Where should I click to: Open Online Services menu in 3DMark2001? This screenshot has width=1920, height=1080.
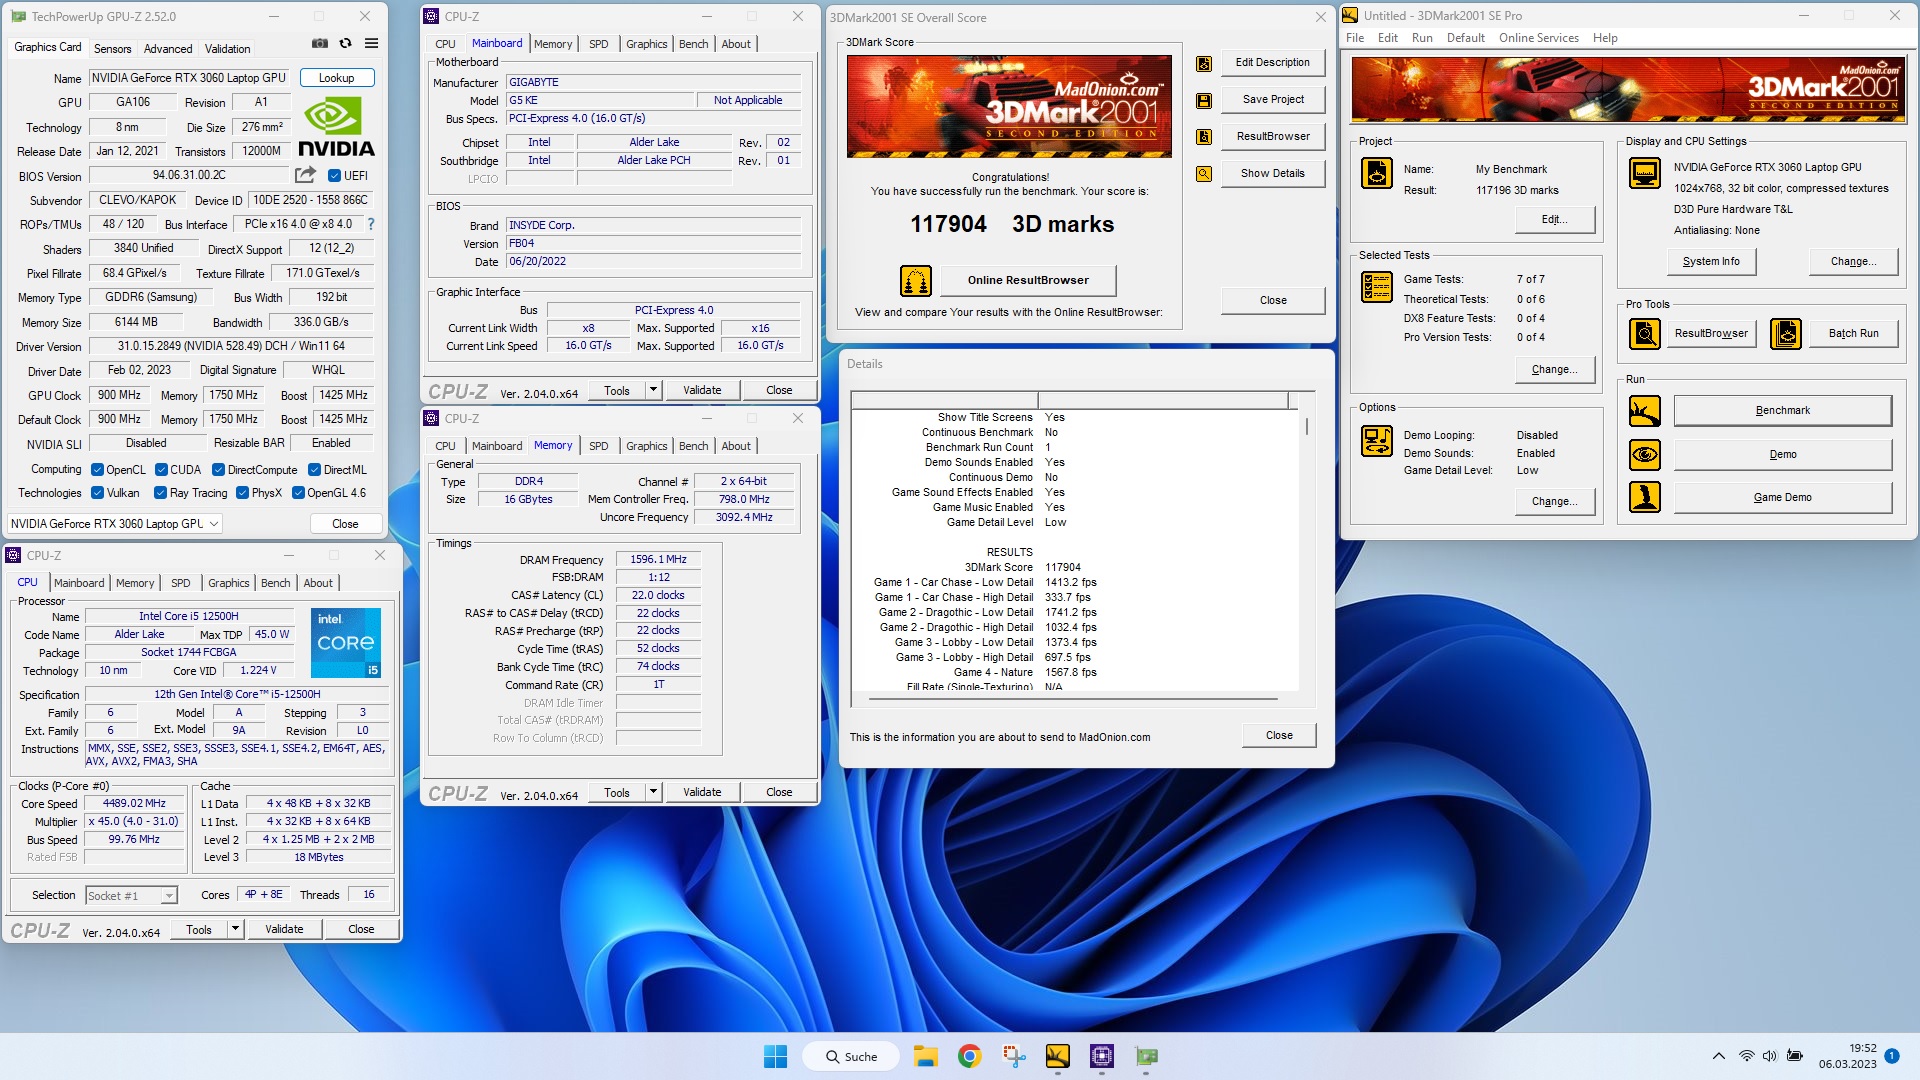click(x=1538, y=38)
